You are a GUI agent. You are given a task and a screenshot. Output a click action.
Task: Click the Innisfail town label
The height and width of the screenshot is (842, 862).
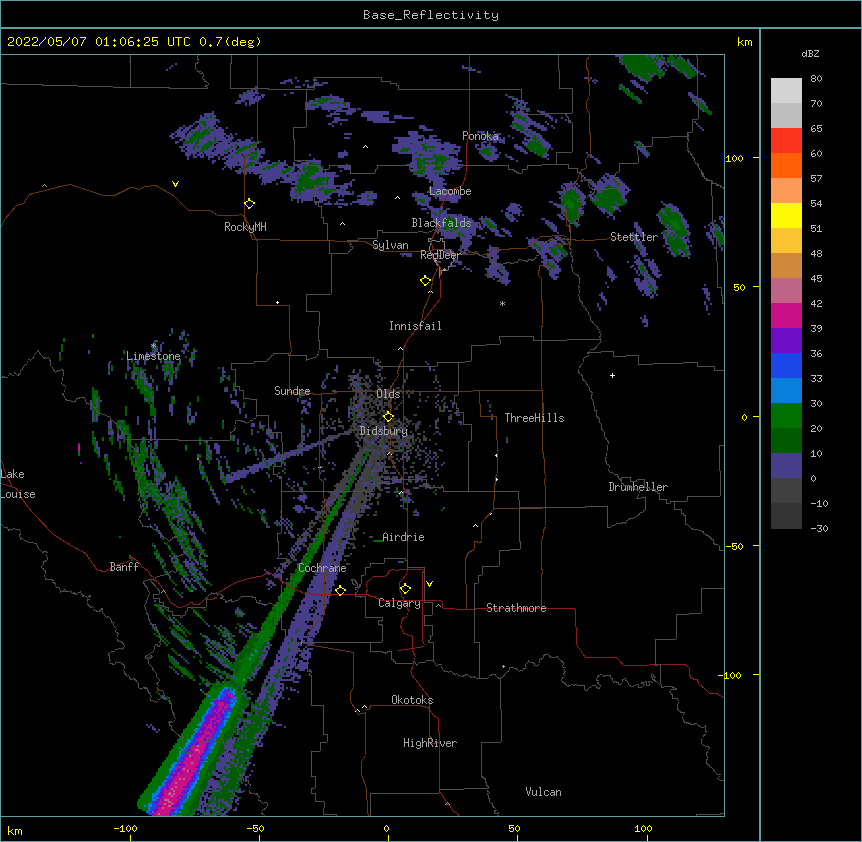coord(415,326)
